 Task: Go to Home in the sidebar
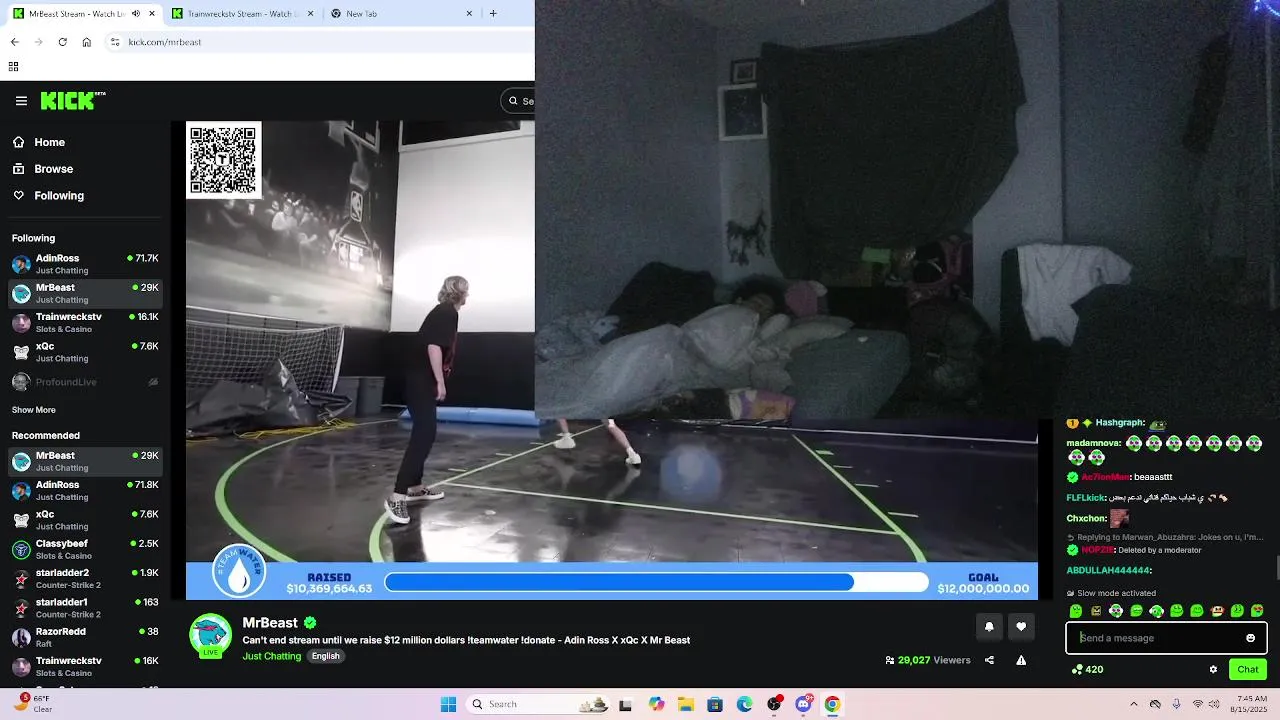point(85,142)
